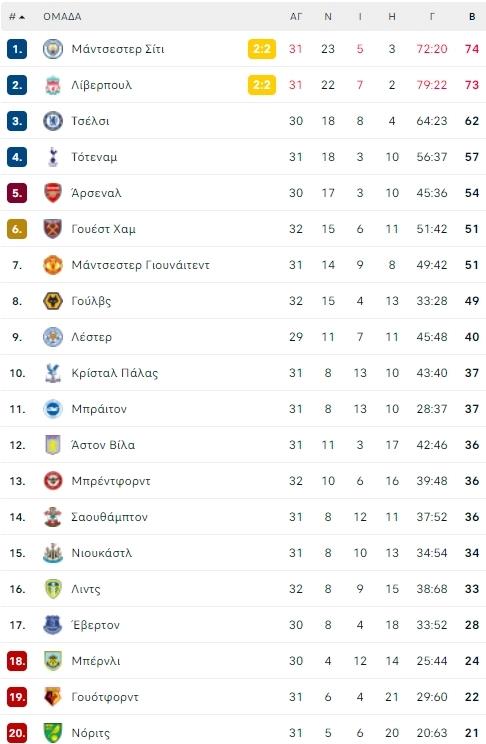Click the Liverpool club crest

click(x=53, y=85)
